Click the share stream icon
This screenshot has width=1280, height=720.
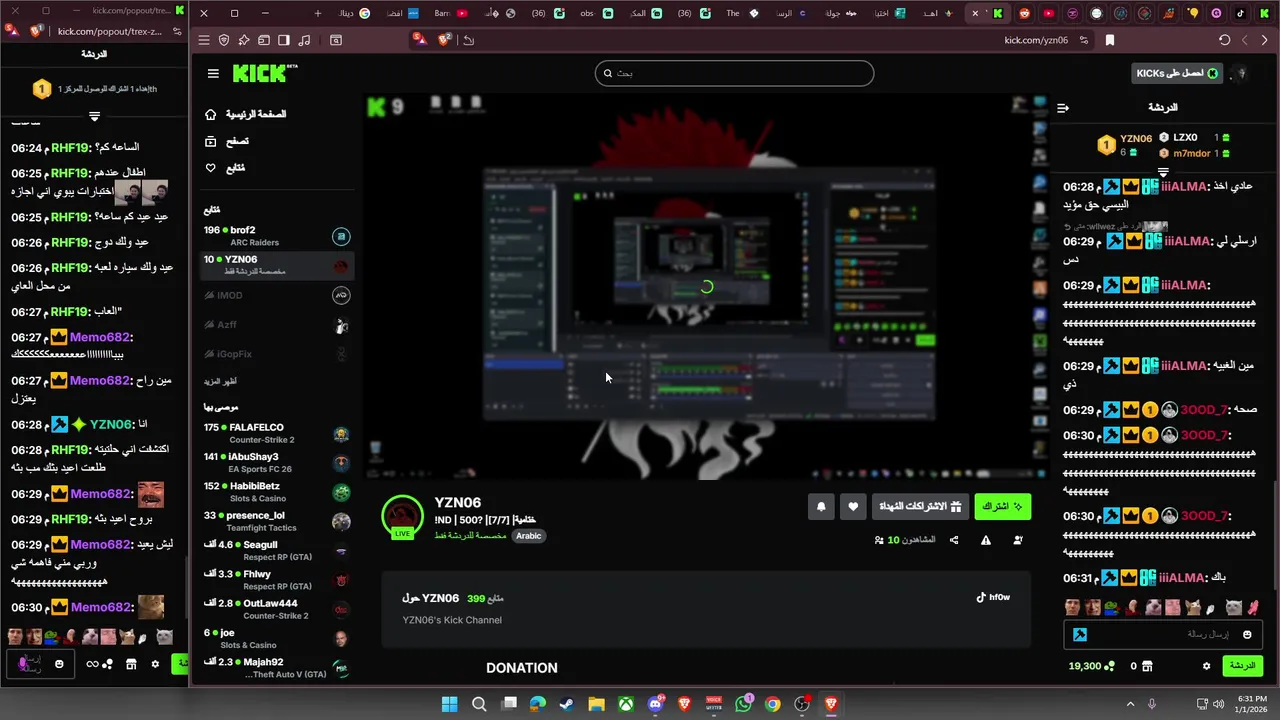(954, 540)
